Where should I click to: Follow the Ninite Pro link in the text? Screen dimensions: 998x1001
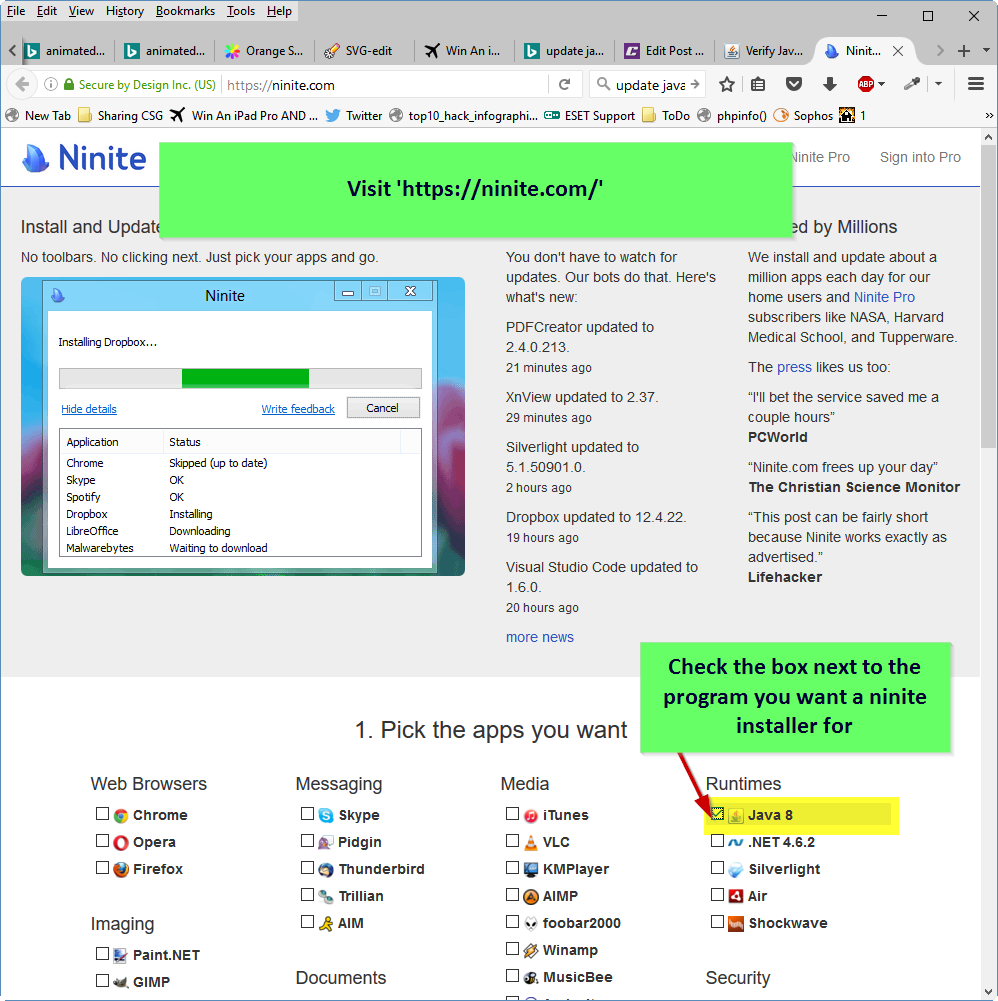884,297
